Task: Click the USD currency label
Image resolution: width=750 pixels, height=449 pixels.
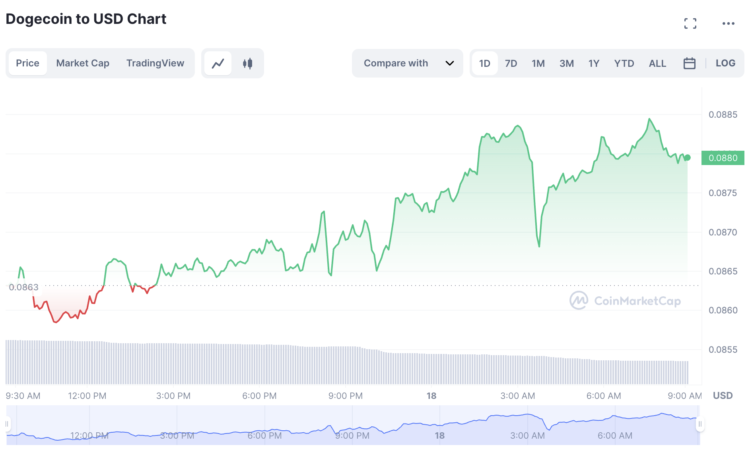Action: click(723, 395)
